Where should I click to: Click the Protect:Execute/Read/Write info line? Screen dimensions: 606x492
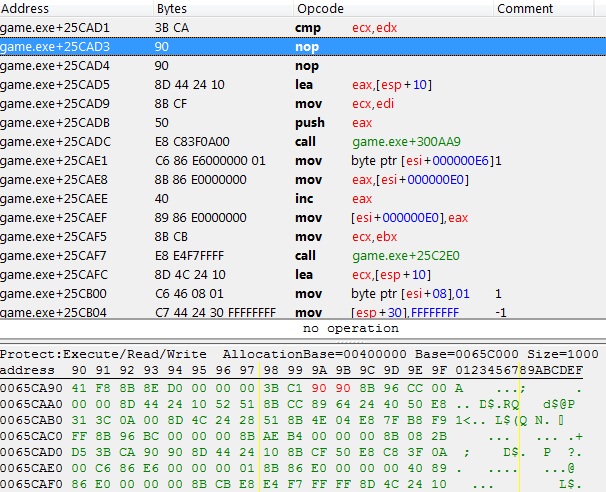click(299, 354)
